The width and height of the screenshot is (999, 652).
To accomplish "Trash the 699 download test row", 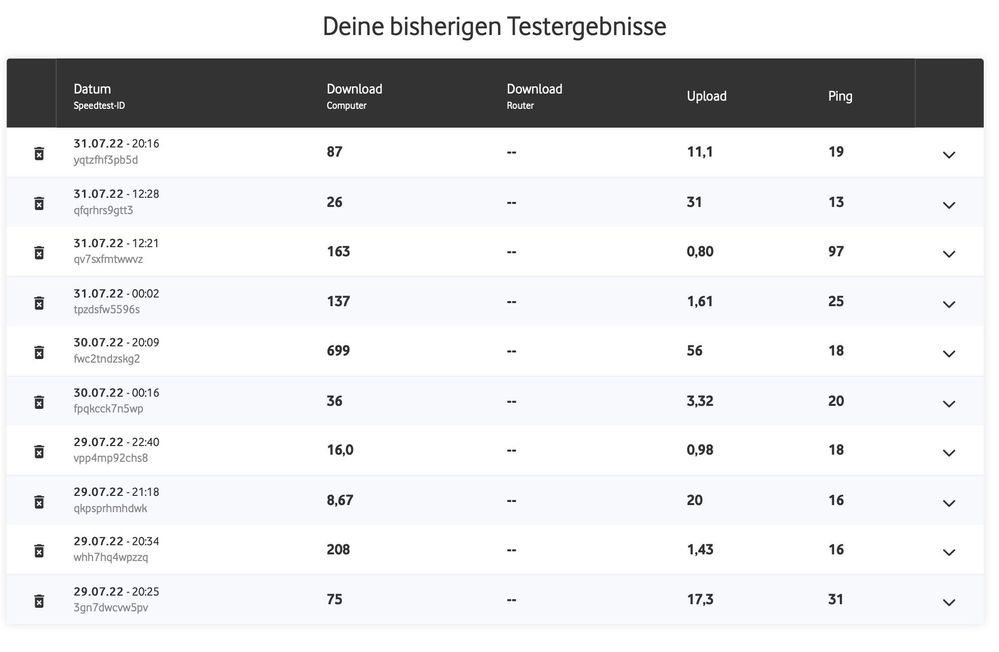I will 39,352.
